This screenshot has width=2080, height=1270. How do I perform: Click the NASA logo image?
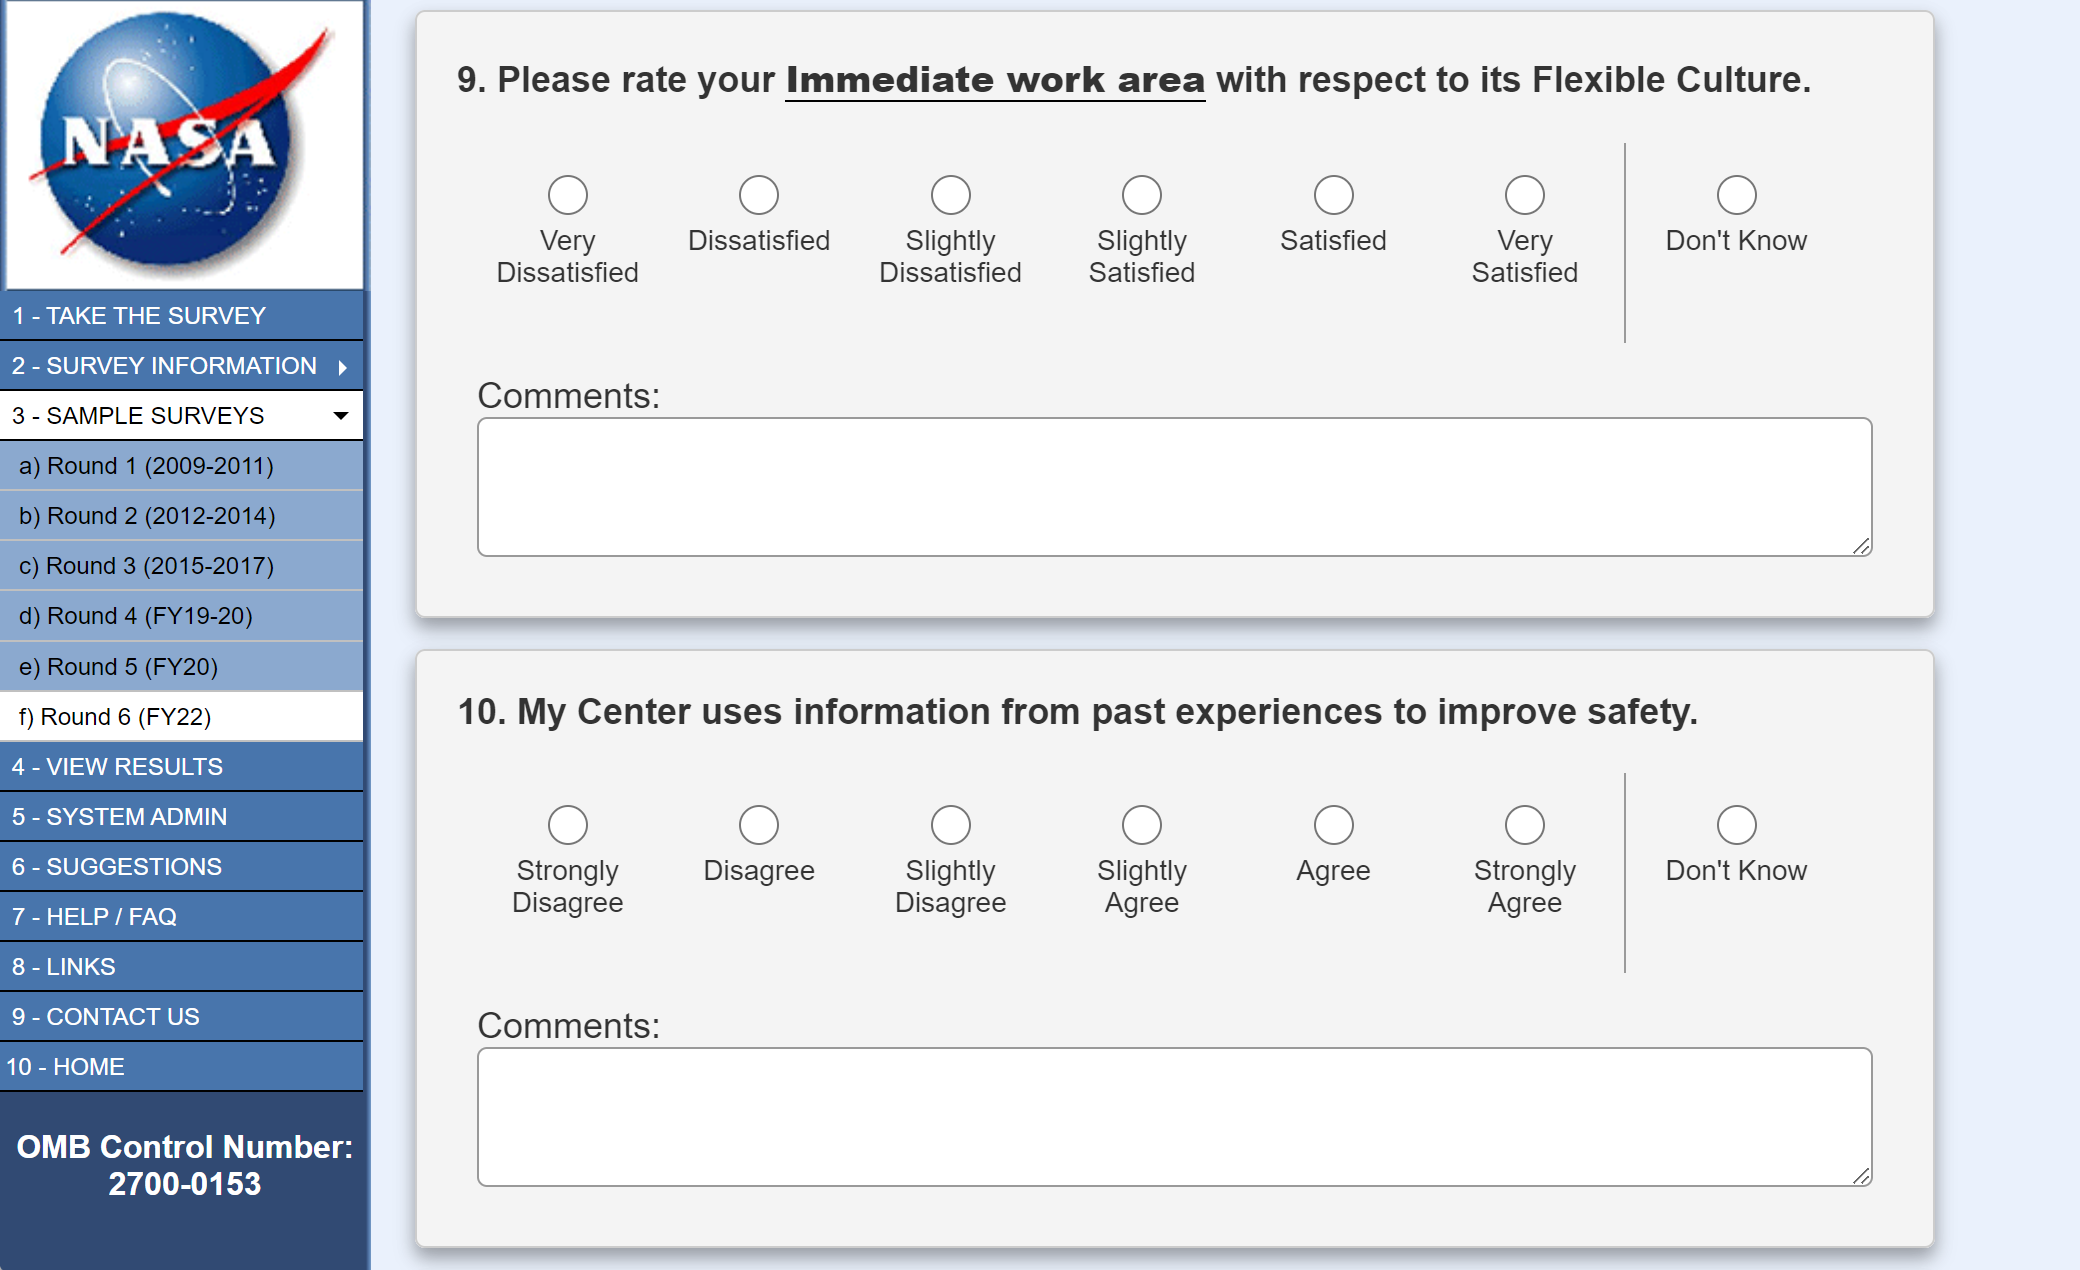tap(183, 144)
